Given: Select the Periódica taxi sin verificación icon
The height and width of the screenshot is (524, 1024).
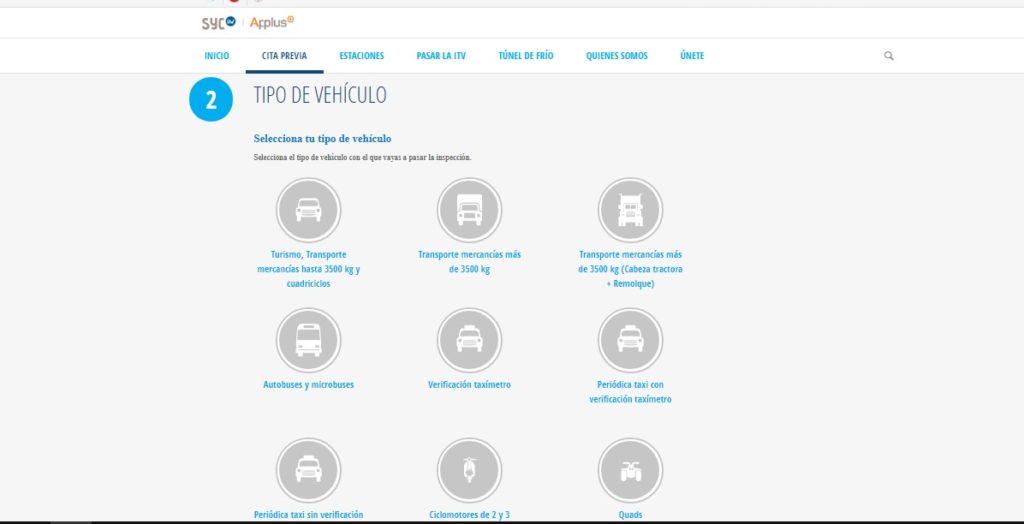Looking at the screenshot, I should click(x=308, y=470).
